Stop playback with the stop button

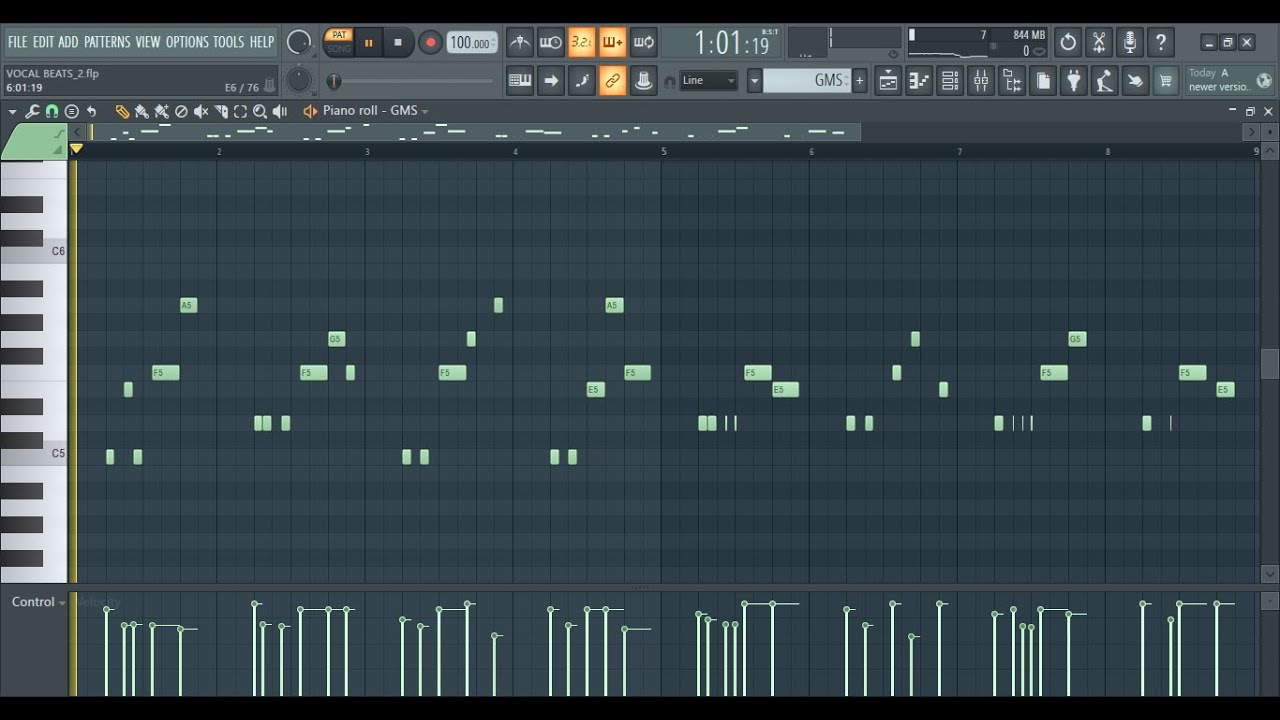coord(398,42)
